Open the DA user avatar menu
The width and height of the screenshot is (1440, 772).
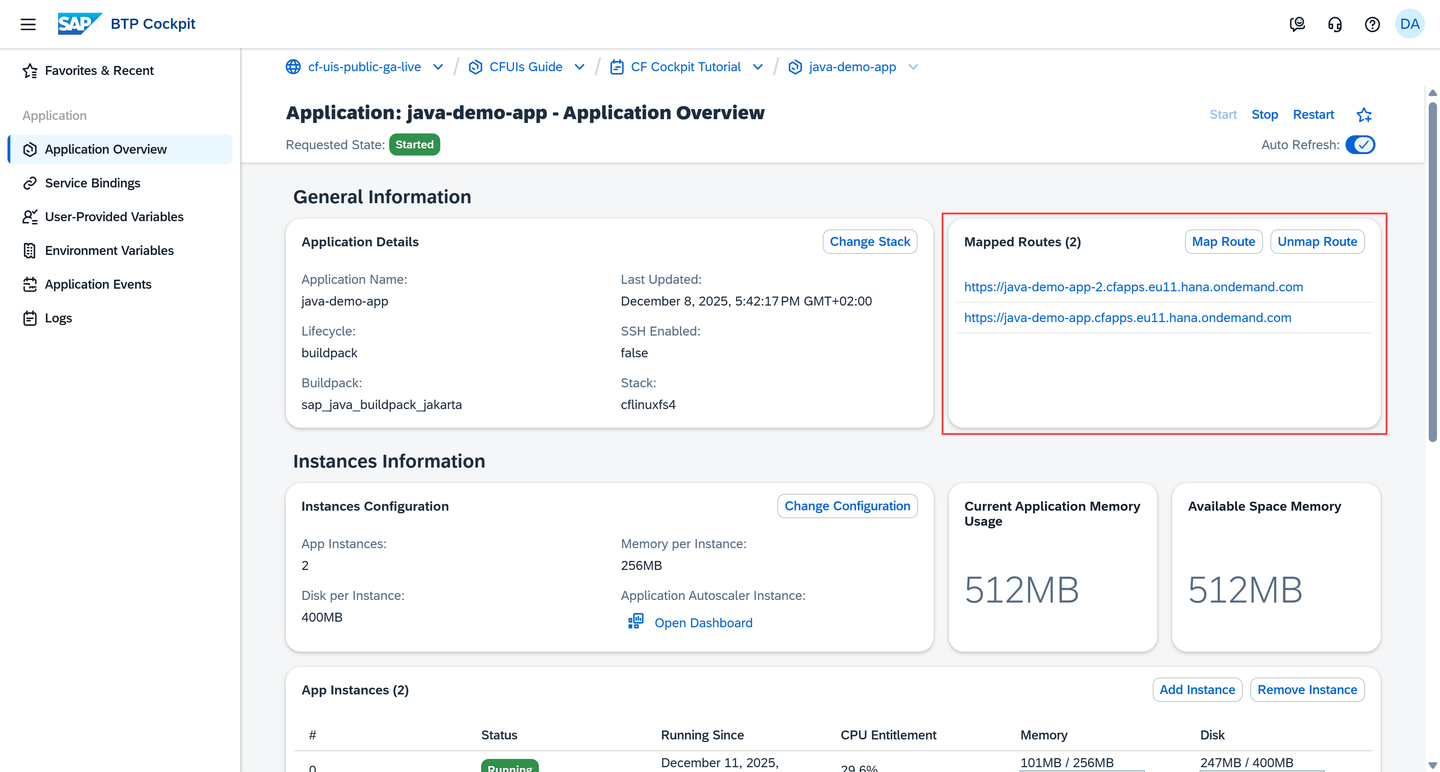(1410, 24)
